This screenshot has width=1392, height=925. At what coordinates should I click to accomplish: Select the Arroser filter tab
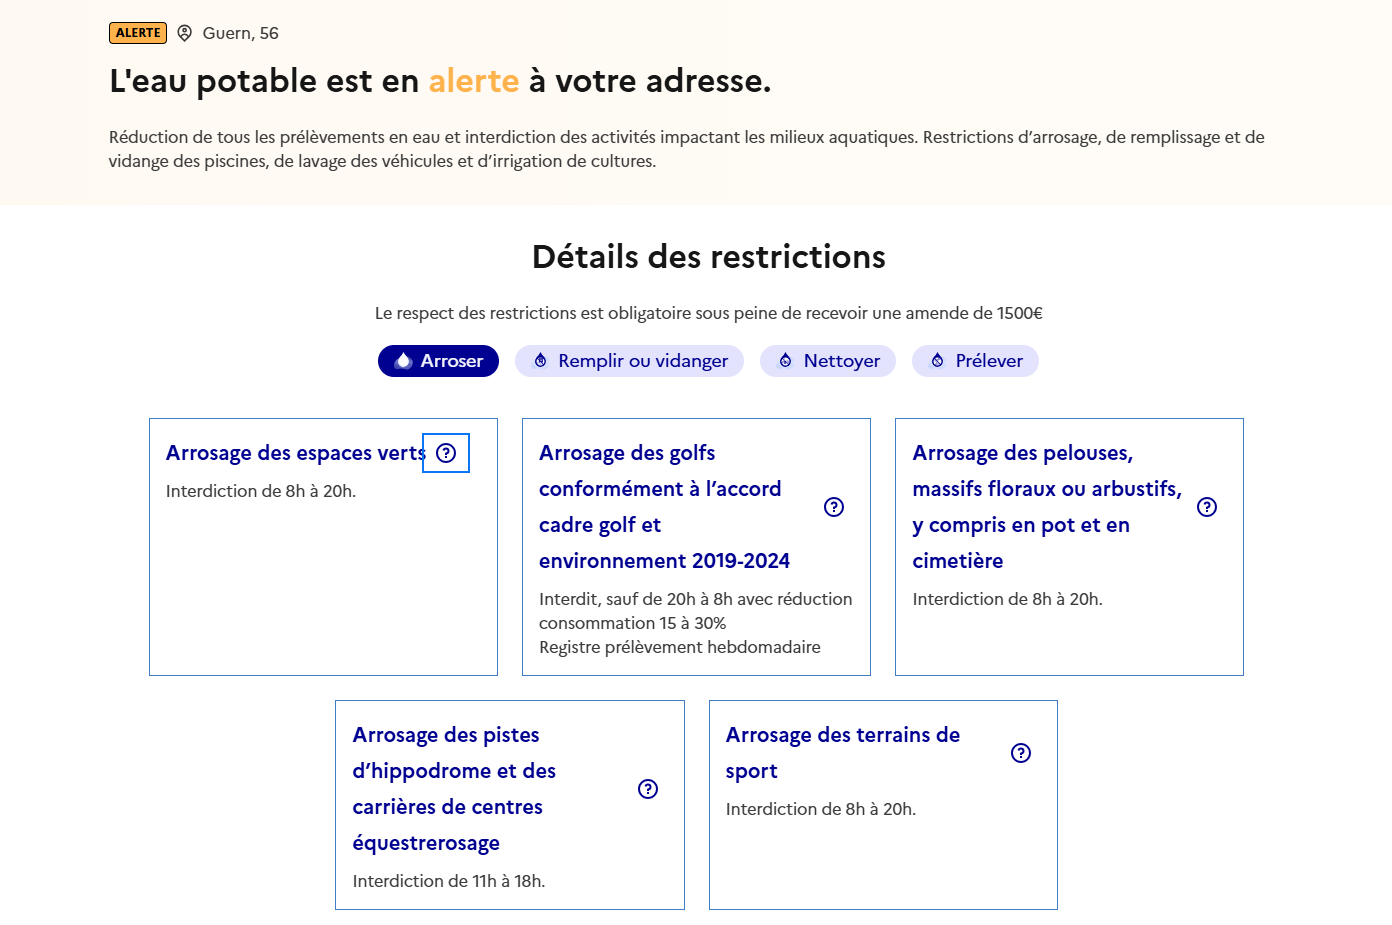(438, 361)
